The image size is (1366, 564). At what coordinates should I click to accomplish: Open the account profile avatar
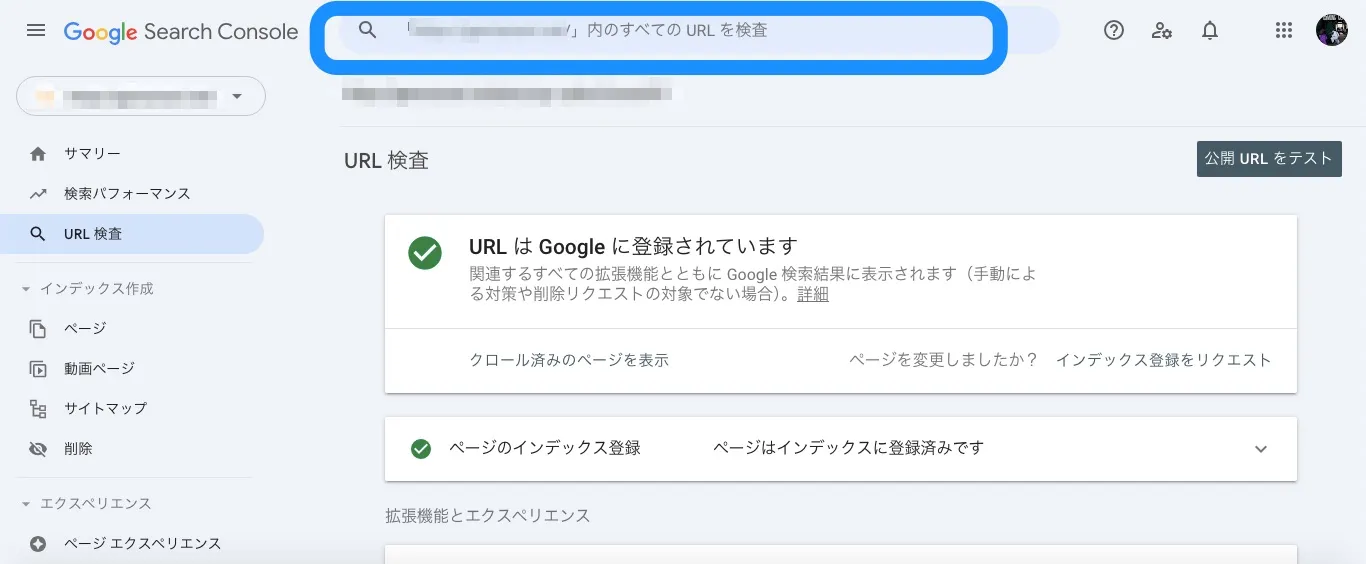tap(1332, 30)
